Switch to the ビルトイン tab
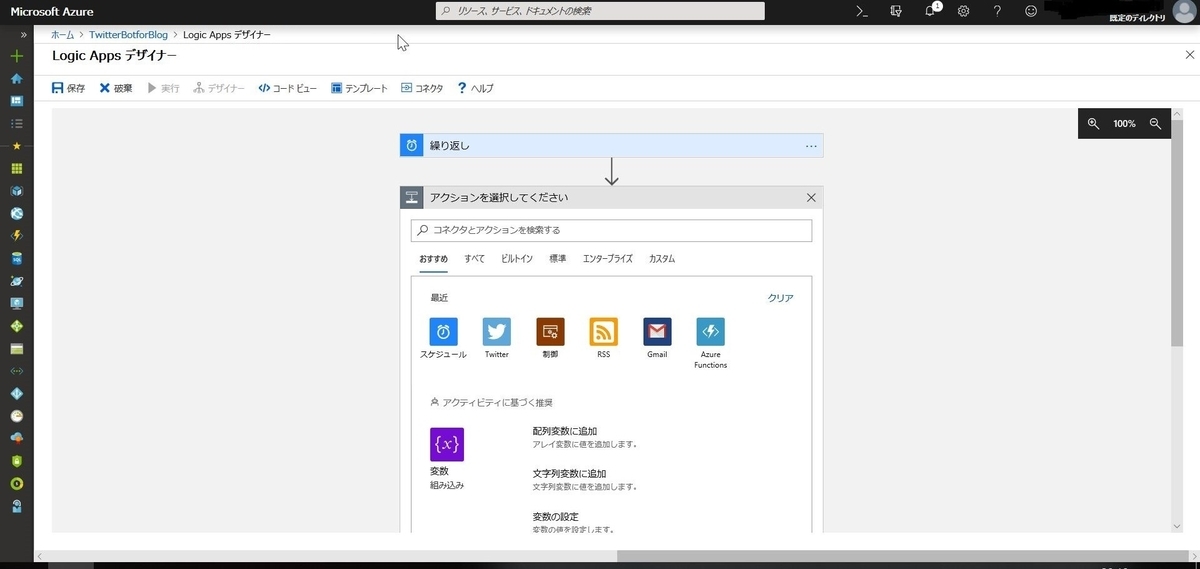The image size is (1200, 569). [x=517, y=259]
